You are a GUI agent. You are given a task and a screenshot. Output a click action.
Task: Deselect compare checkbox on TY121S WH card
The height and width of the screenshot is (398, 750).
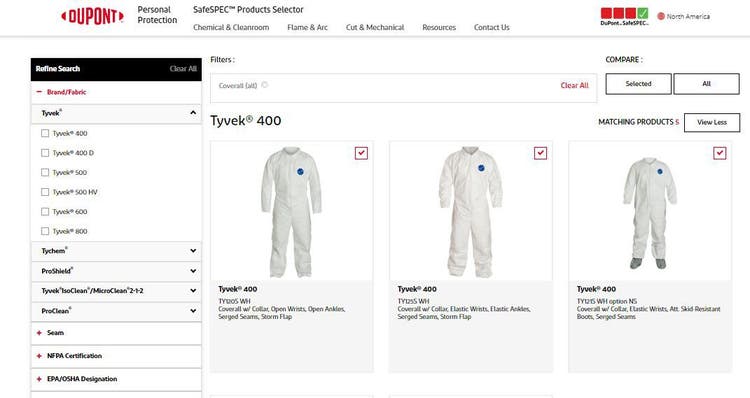coord(719,153)
